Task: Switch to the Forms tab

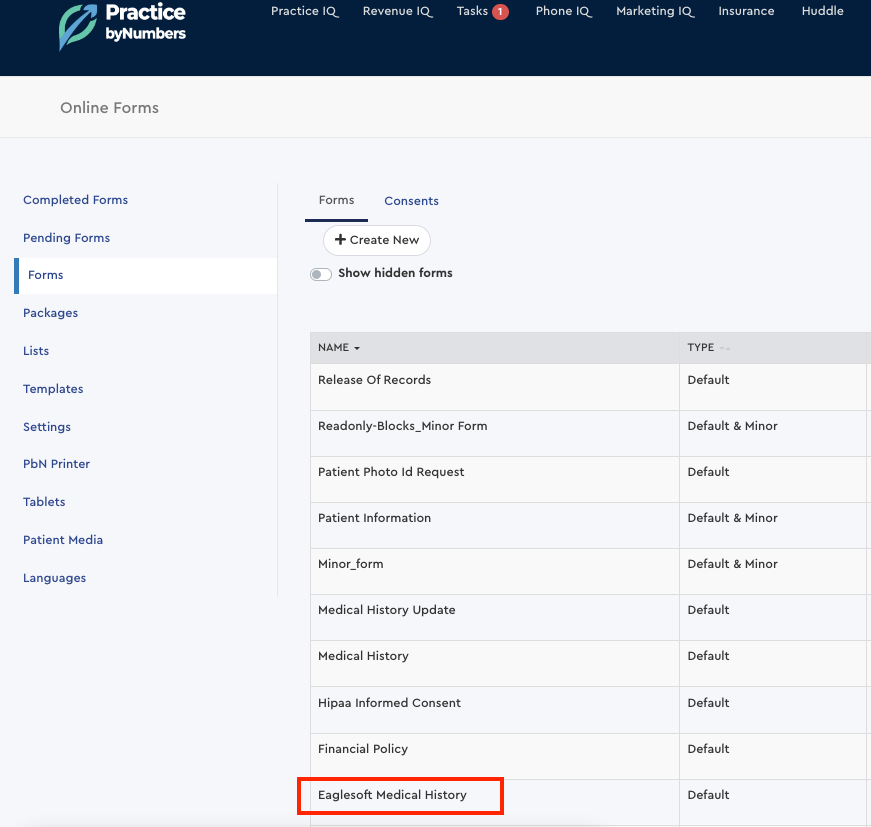Action: (336, 200)
